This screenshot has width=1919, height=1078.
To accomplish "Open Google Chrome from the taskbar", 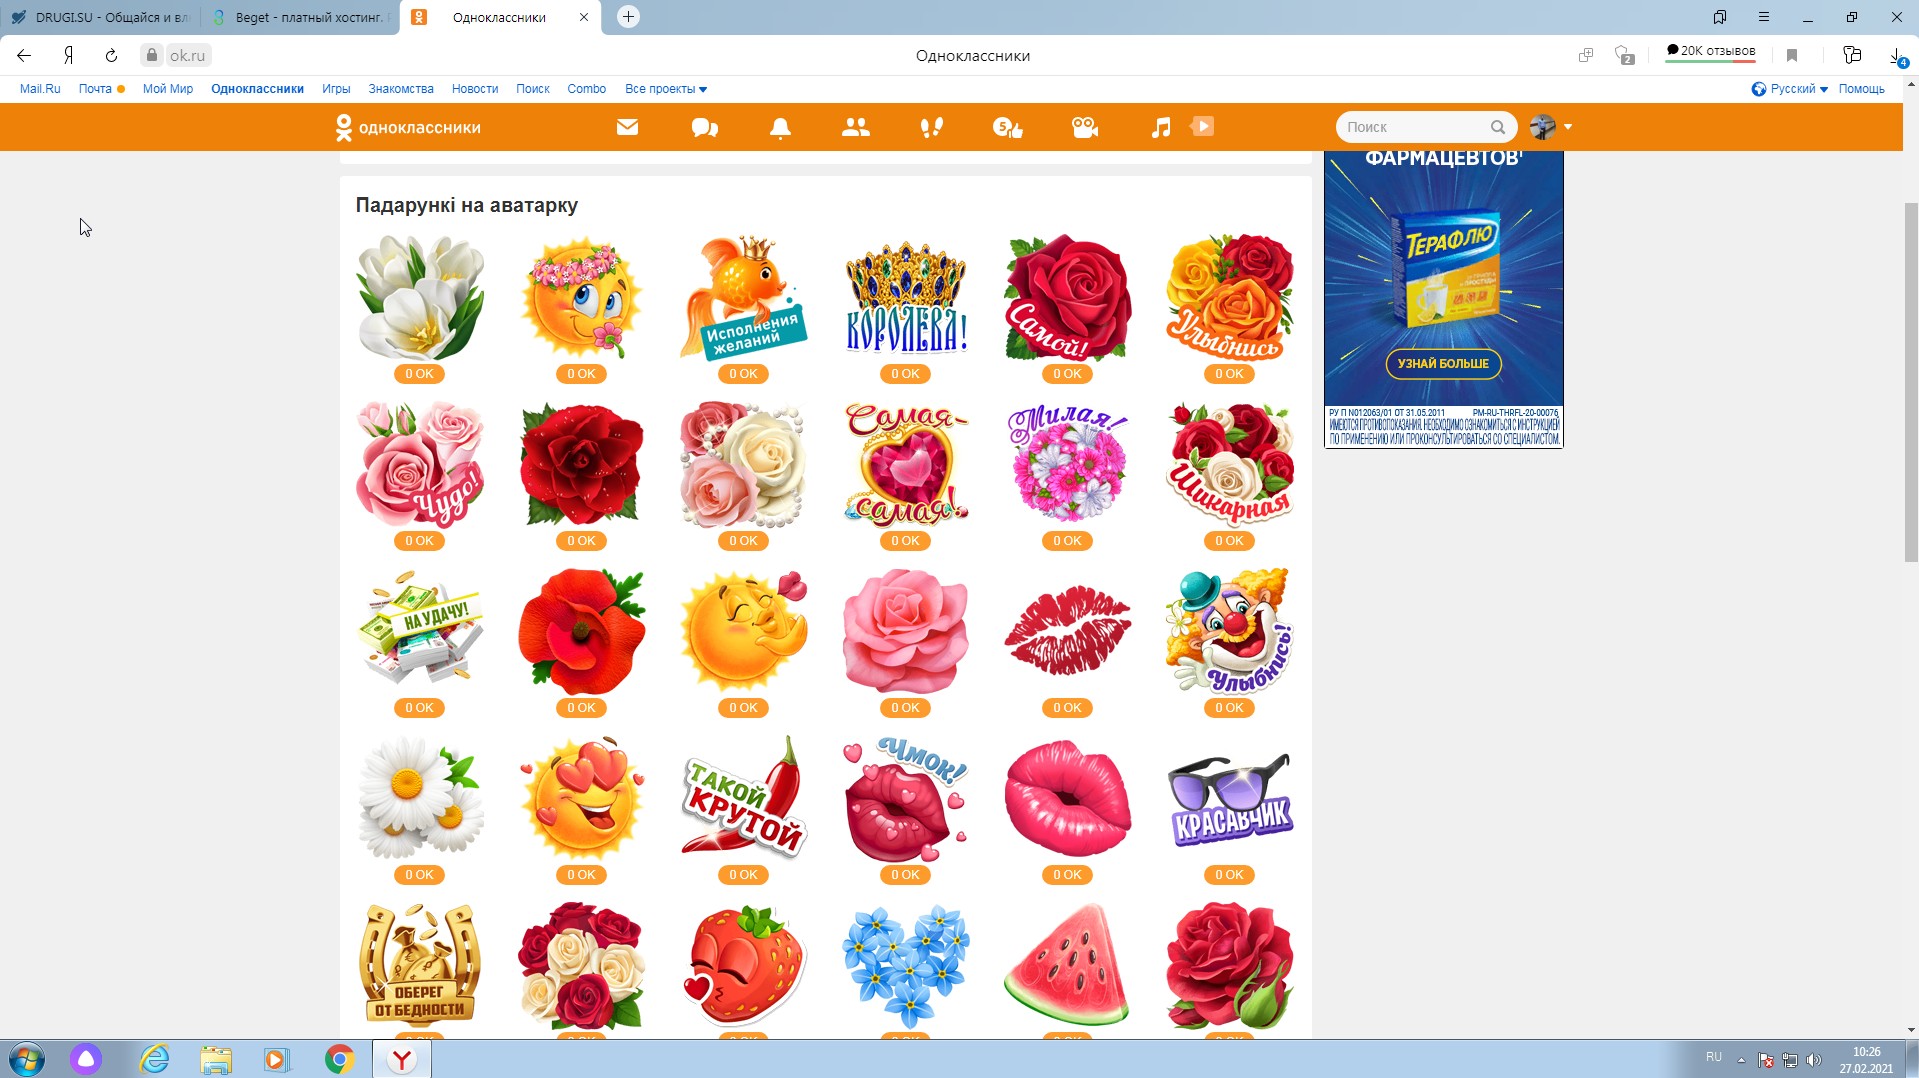I will (339, 1059).
